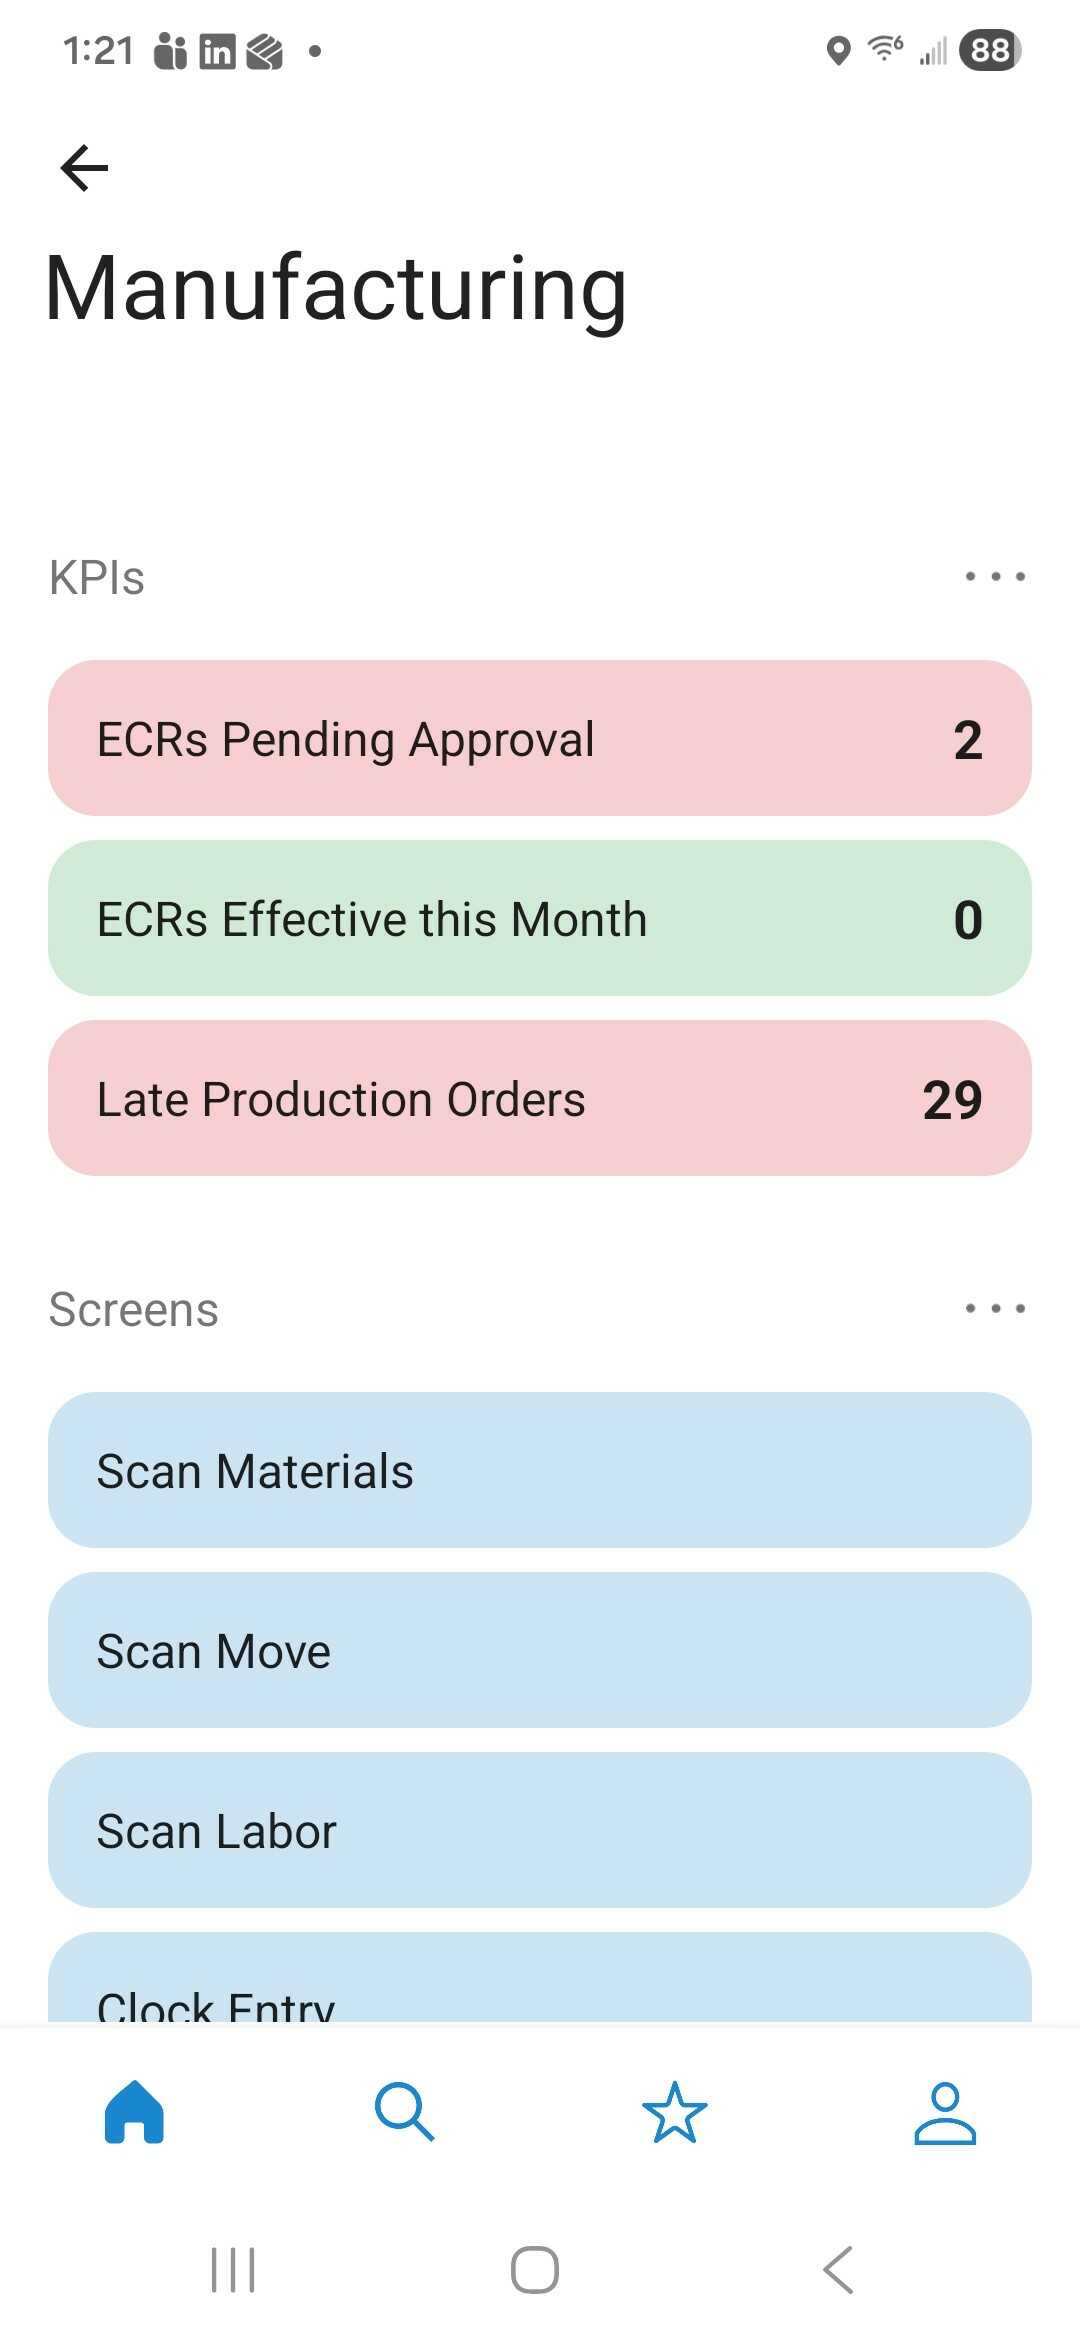Tap the Manufacturing page title
The width and height of the screenshot is (1080, 2340).
(x=336, y=288)
